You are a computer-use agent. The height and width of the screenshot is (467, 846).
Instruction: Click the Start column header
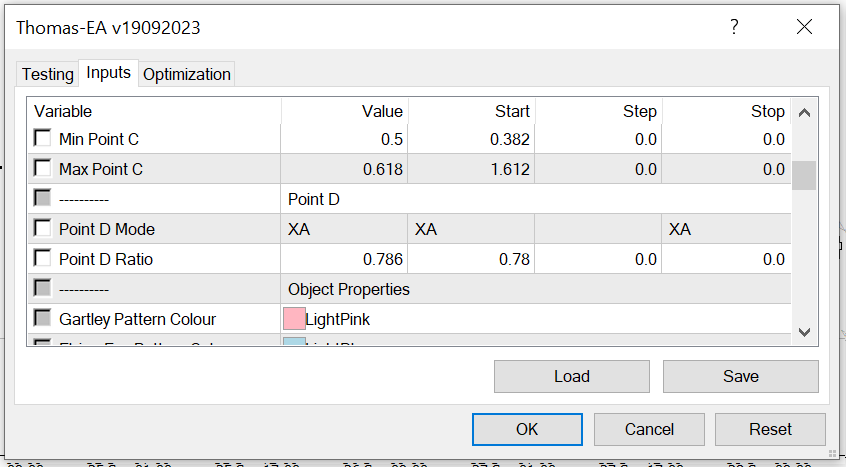pos(472,111)
